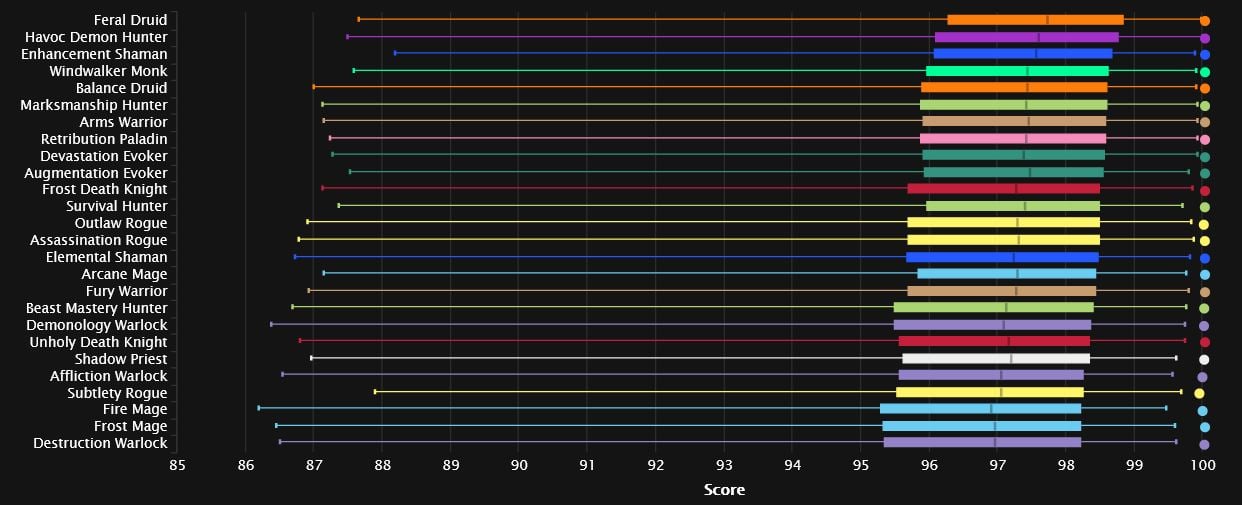Select the Shadow Priest label
The height and width of the screenshot is (505, 1242).
121,359
